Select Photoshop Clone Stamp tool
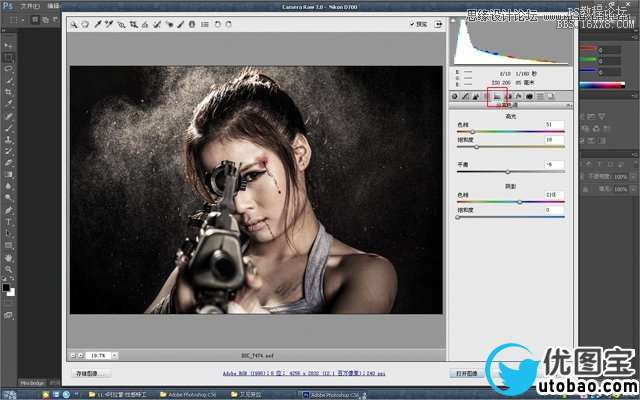The width and height of the screenshot is (640, 400). (x=9, y=139)
